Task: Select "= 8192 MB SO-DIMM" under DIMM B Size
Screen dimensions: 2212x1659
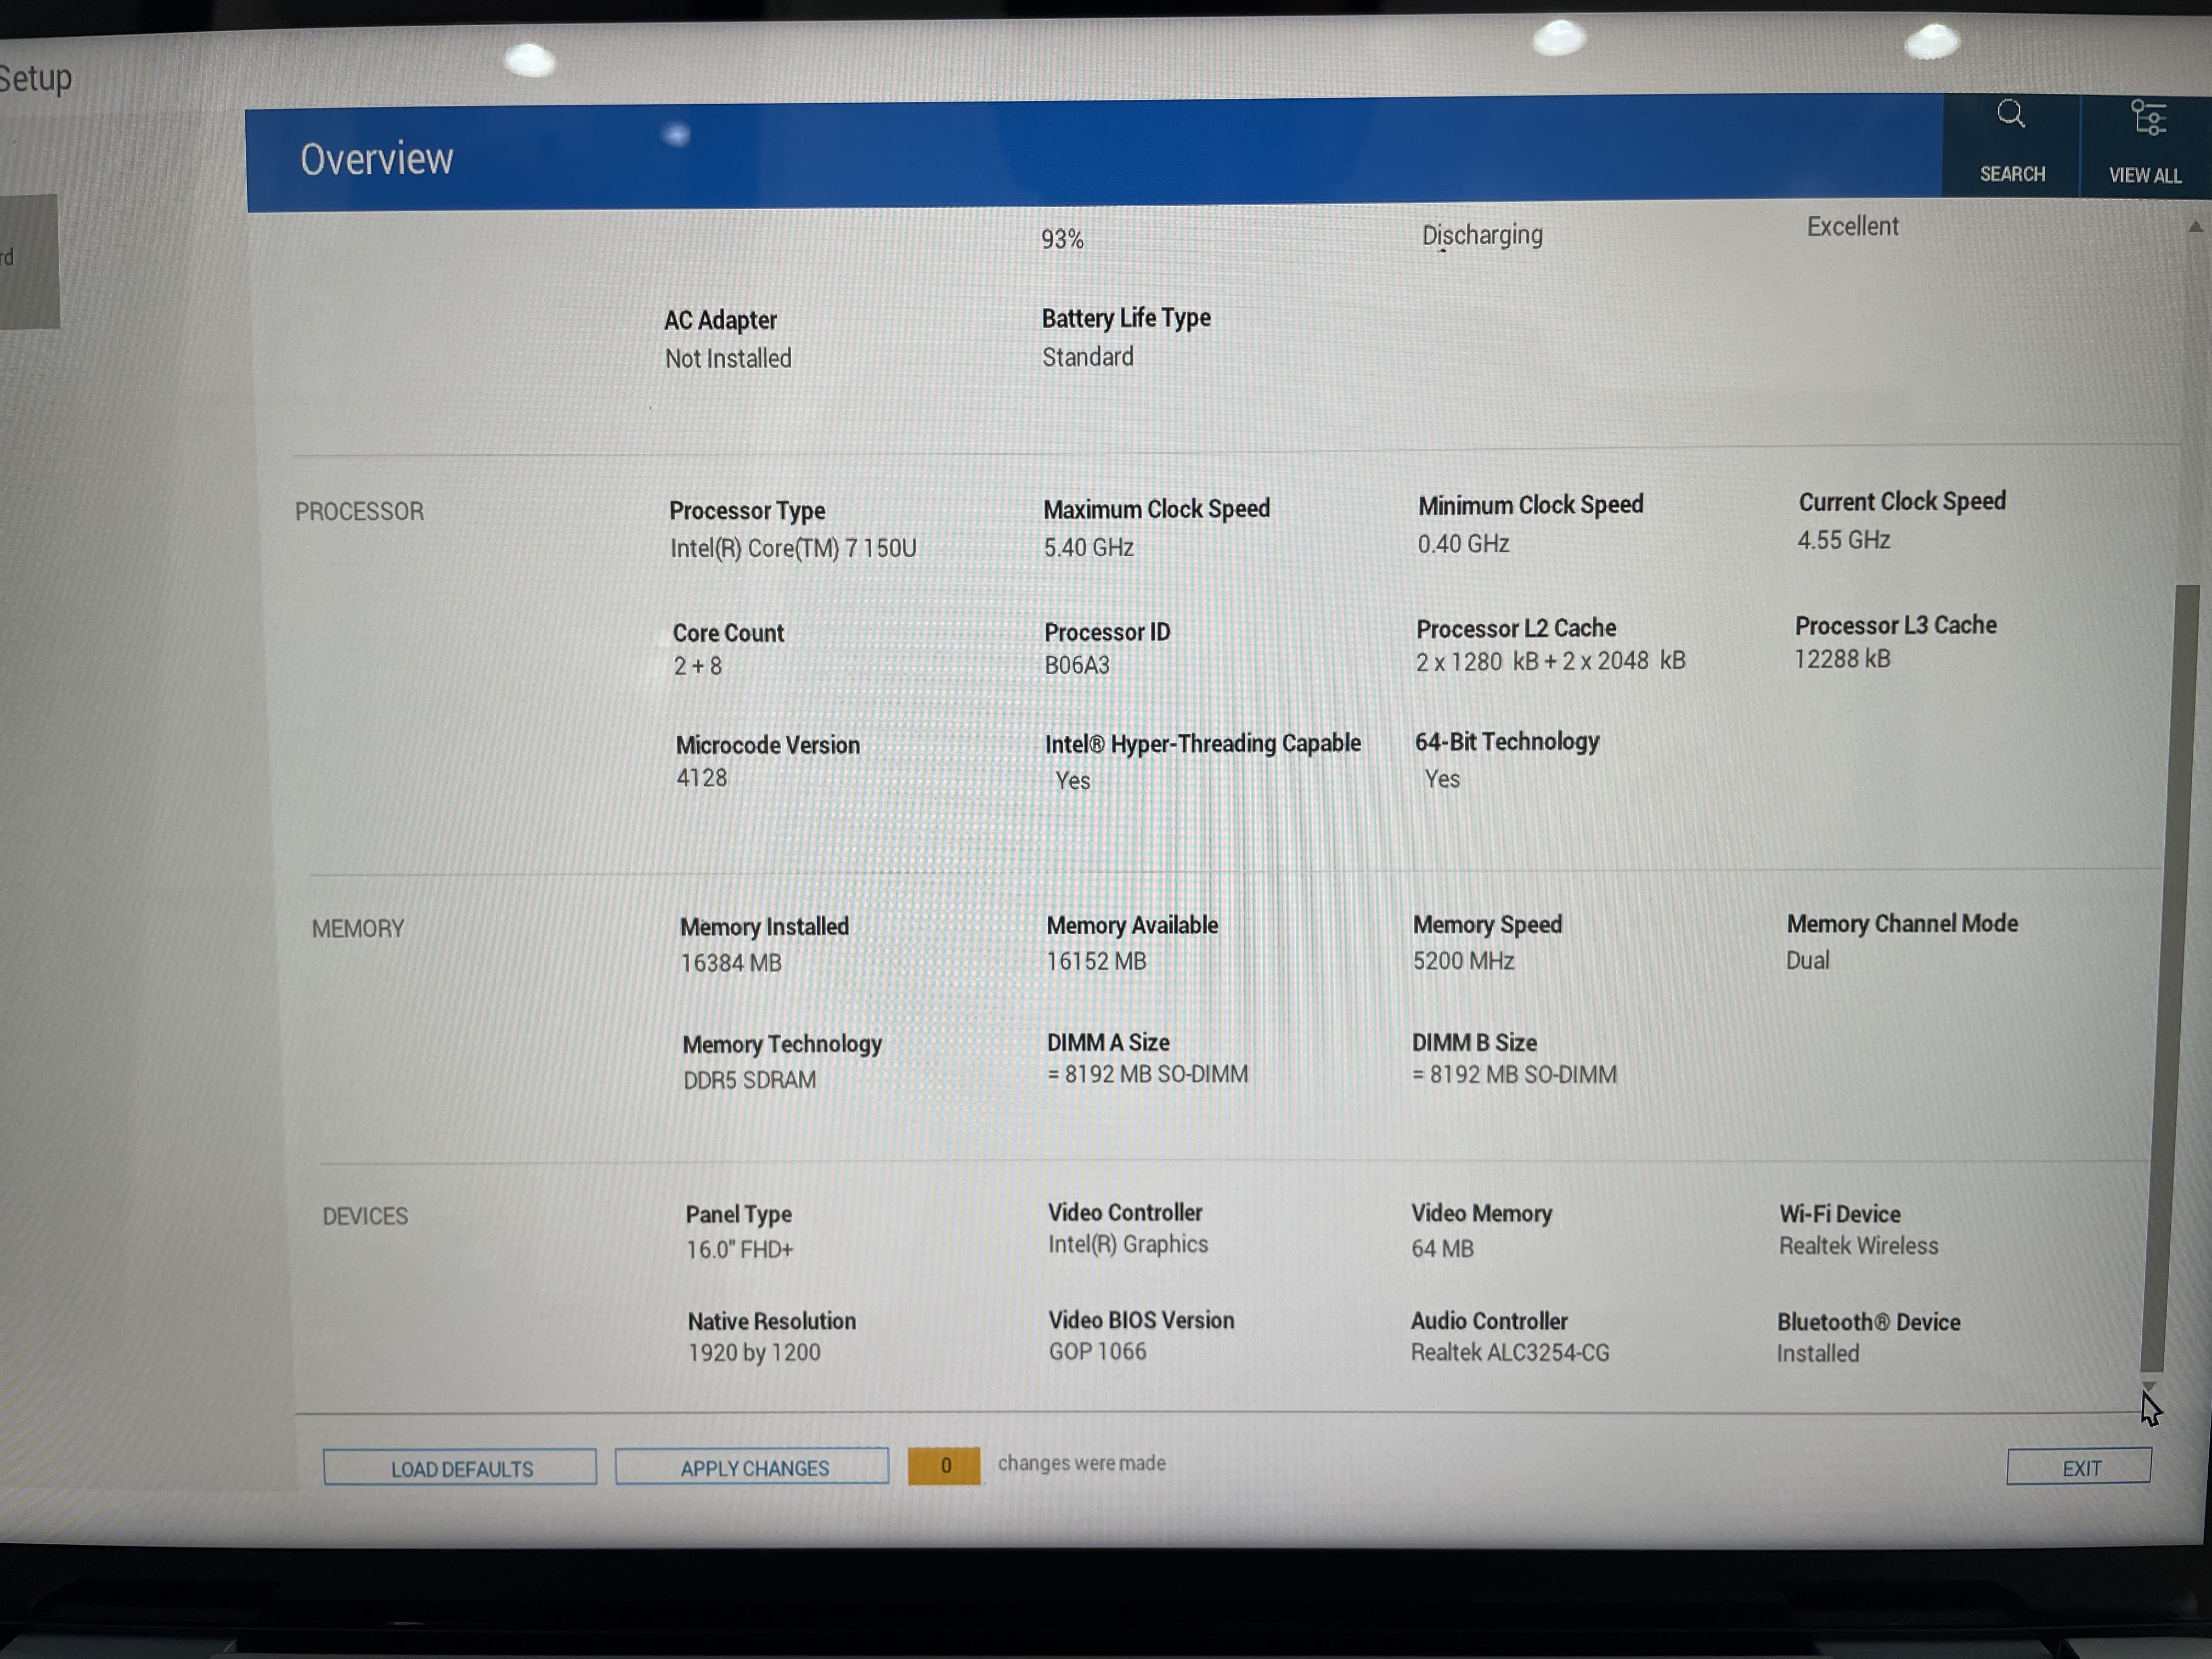Action: pos(1514,1074)
